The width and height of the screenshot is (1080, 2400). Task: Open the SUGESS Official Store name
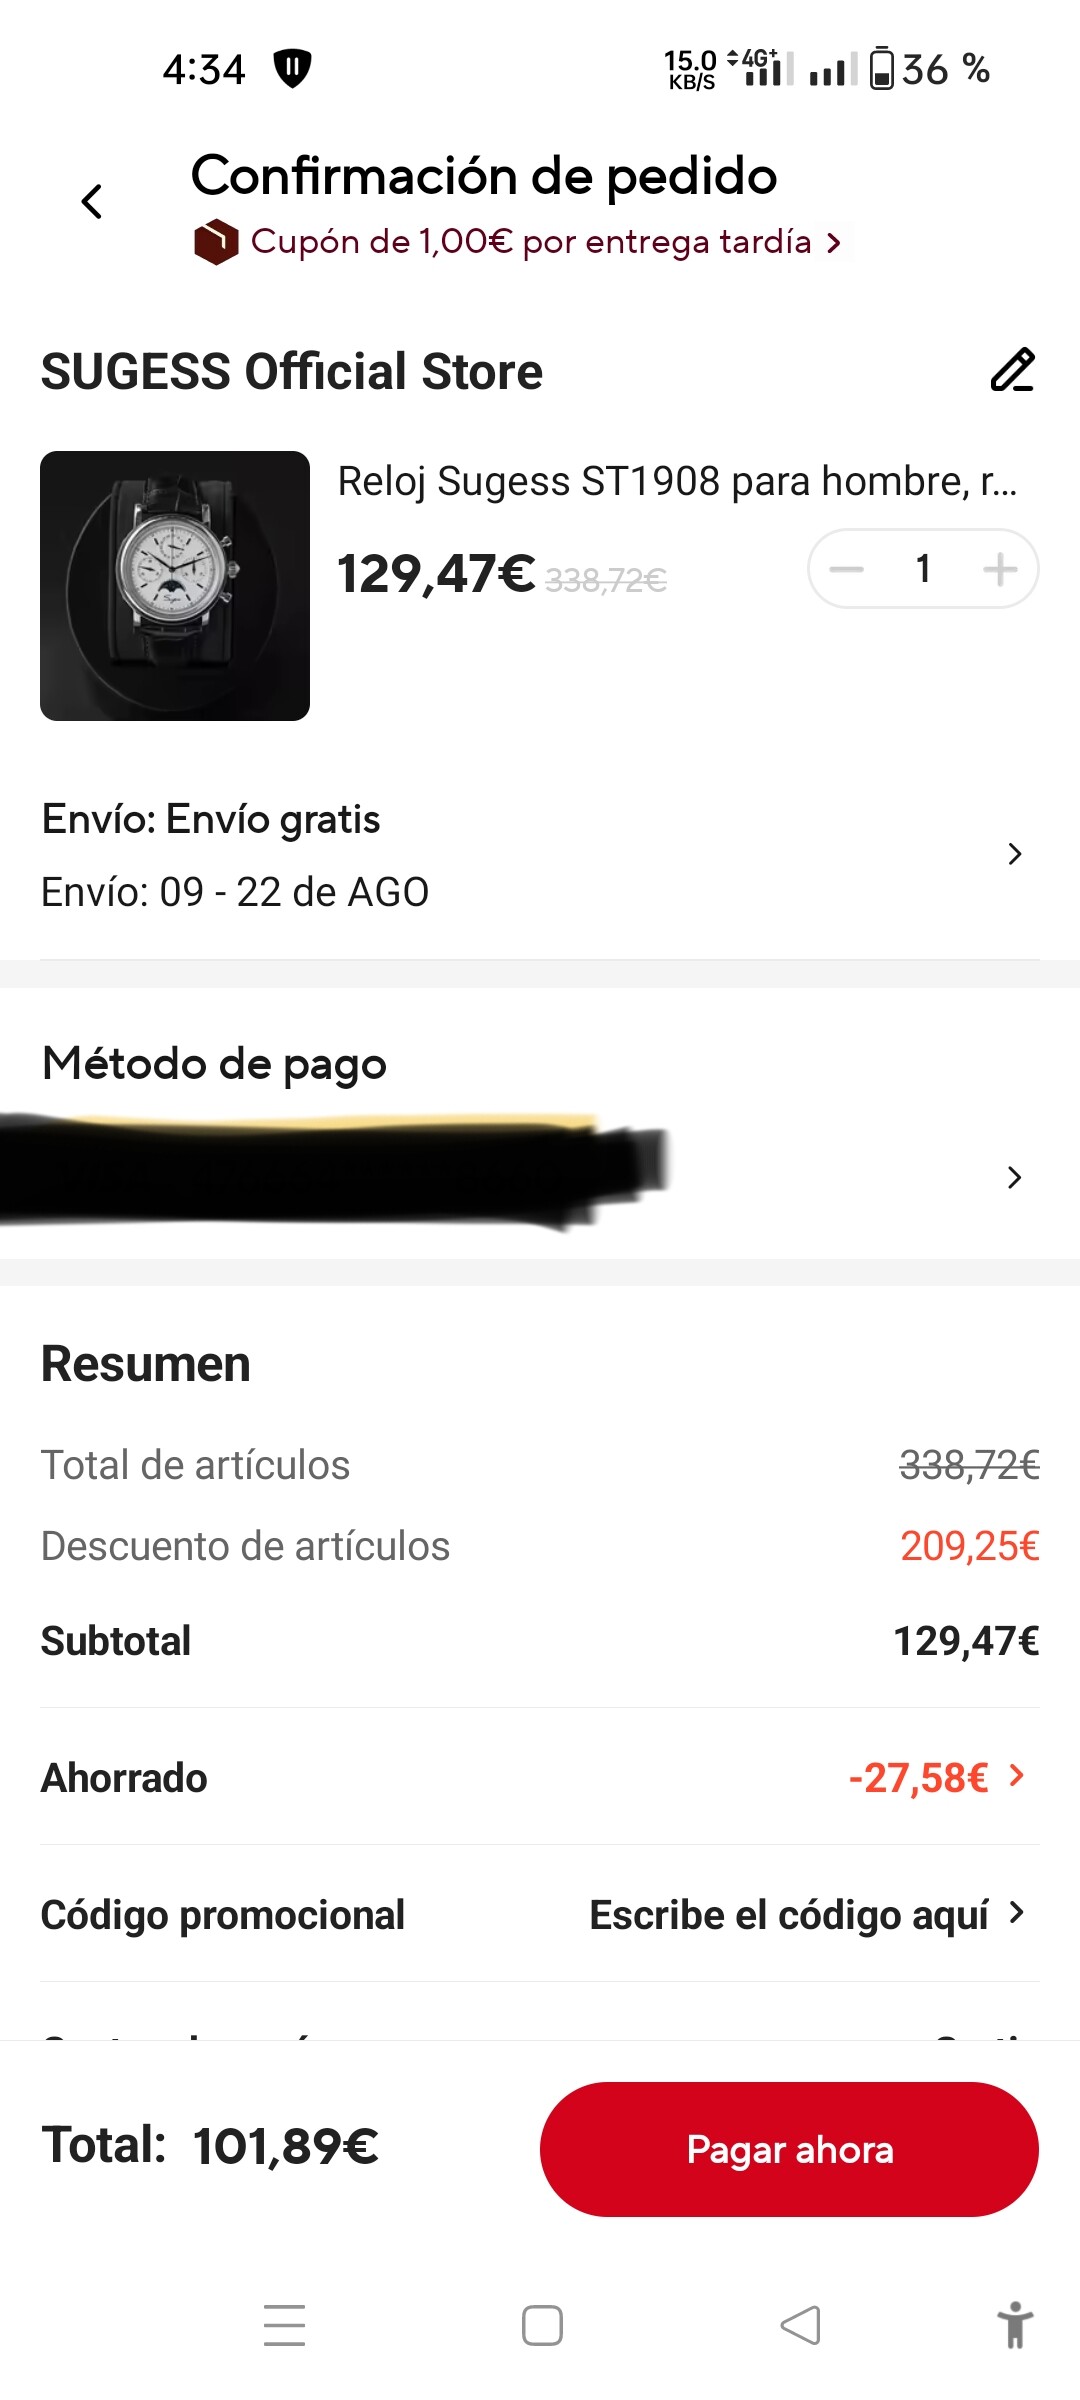pyautogui.click(x=292, y=372)
